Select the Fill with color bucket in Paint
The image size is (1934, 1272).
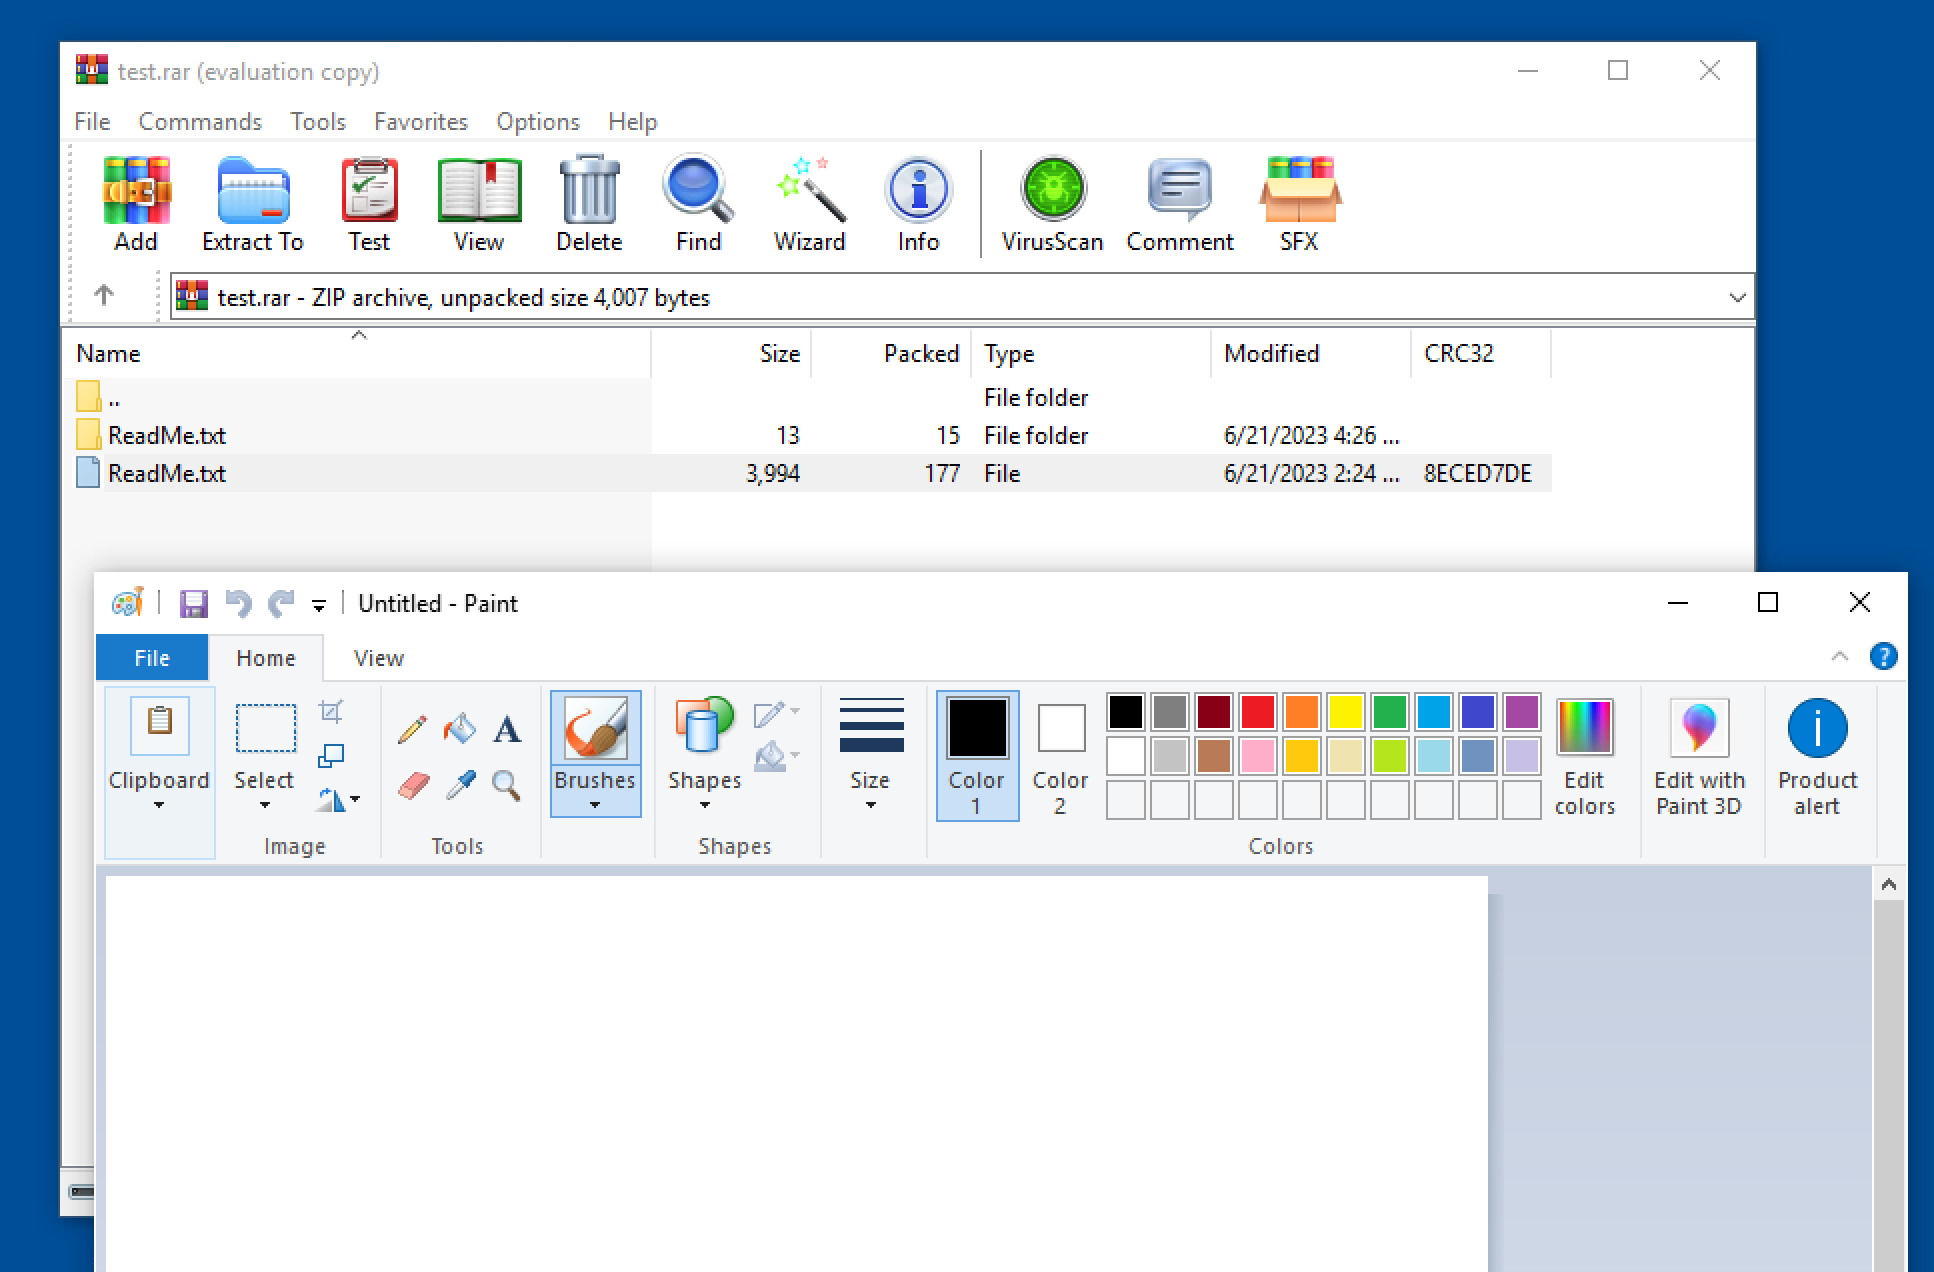pyautogui.click(x=460, y=729)
